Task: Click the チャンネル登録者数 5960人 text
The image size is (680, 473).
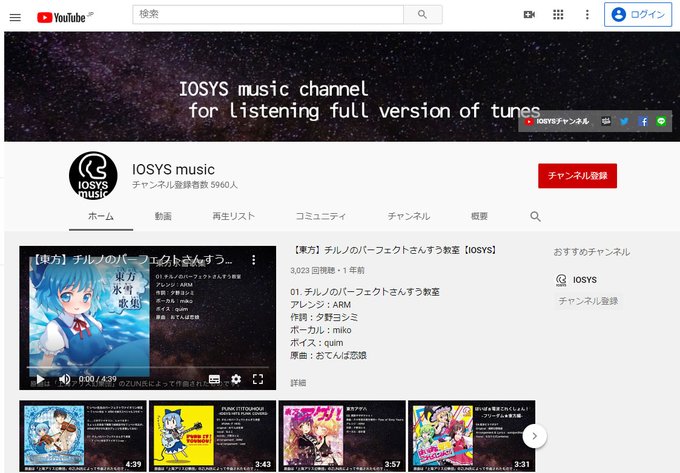Action: 185,185
